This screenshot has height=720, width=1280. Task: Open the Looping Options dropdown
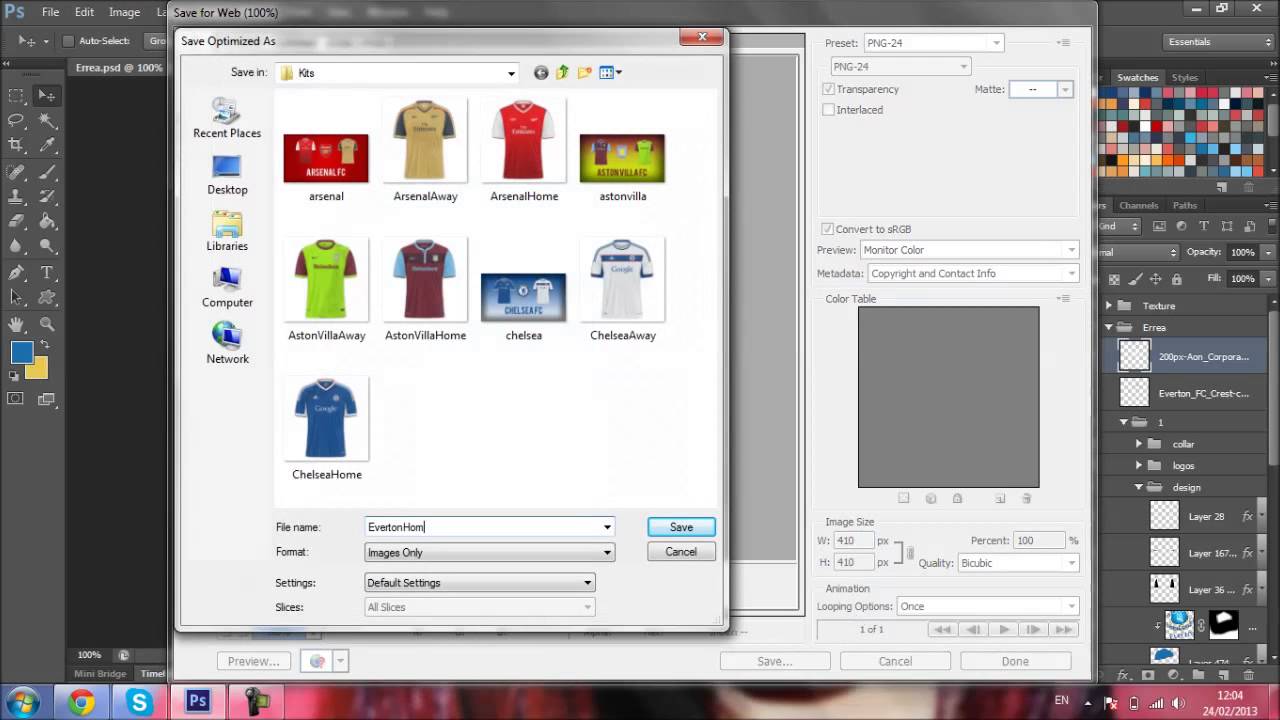click(x=986, y=606)
